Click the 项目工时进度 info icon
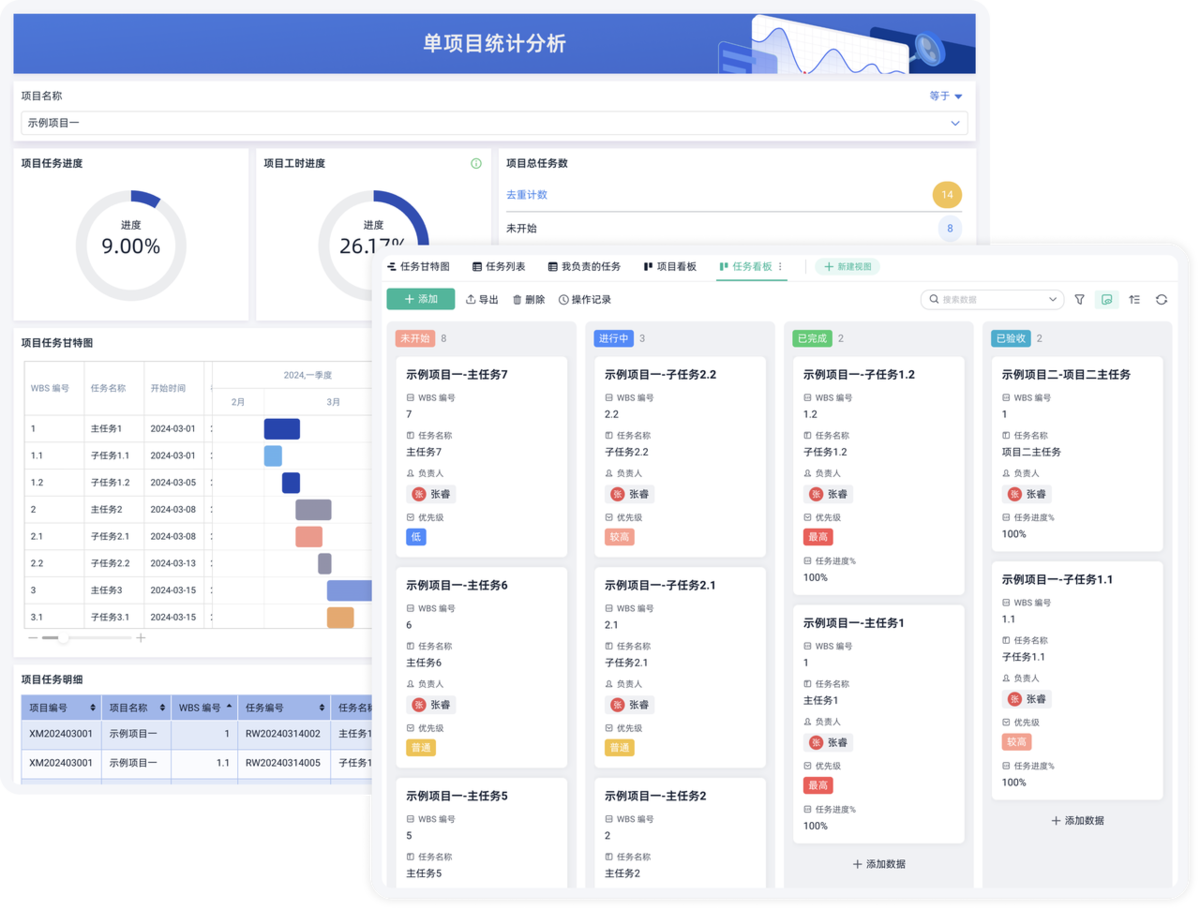The width and height of the screenshot is (1200, 910). coord(476,163)
